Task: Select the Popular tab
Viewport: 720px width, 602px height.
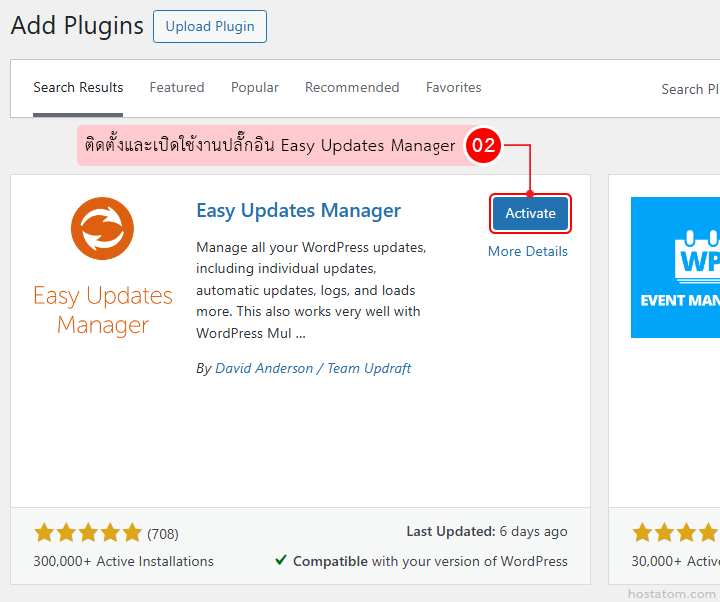Action: (255, 88)
